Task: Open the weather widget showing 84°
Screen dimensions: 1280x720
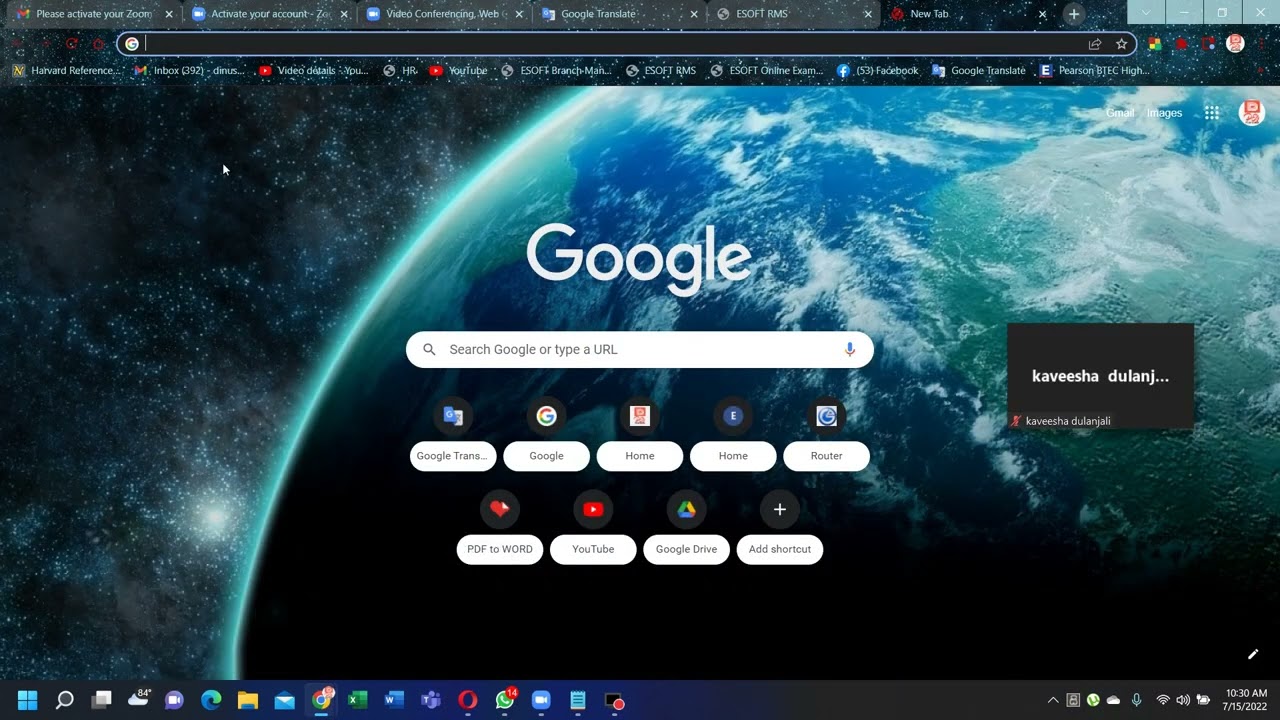Action: (x=138, y=699)
